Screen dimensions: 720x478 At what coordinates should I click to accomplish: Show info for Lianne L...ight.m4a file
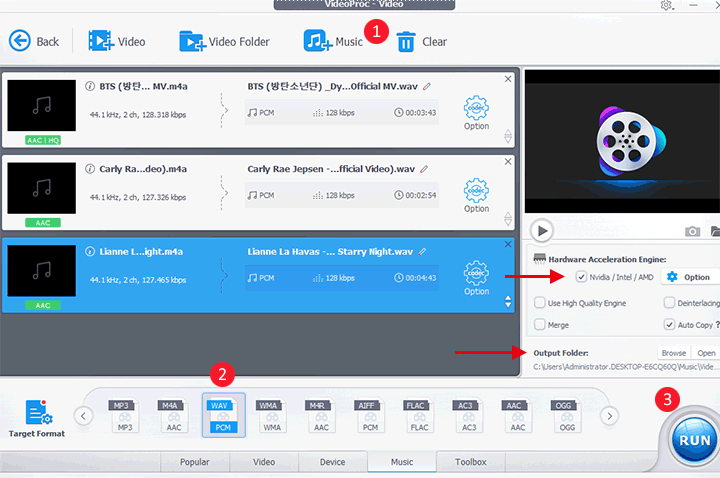pos(90,252)
